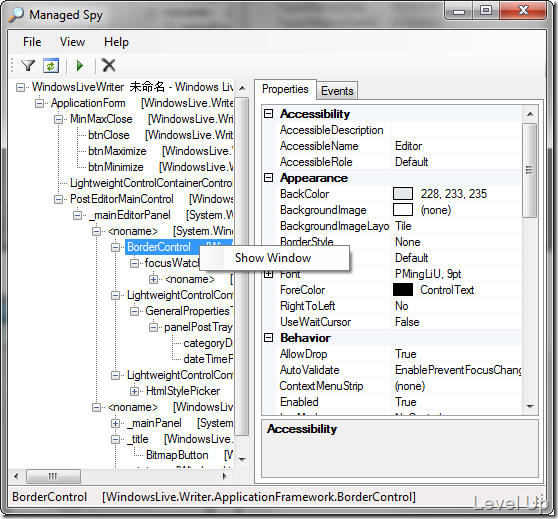Image resolution: width=558 pixels, height=519 pixels.
Task: Expand the _mainPanel tree node
Action: pos(115,424)
